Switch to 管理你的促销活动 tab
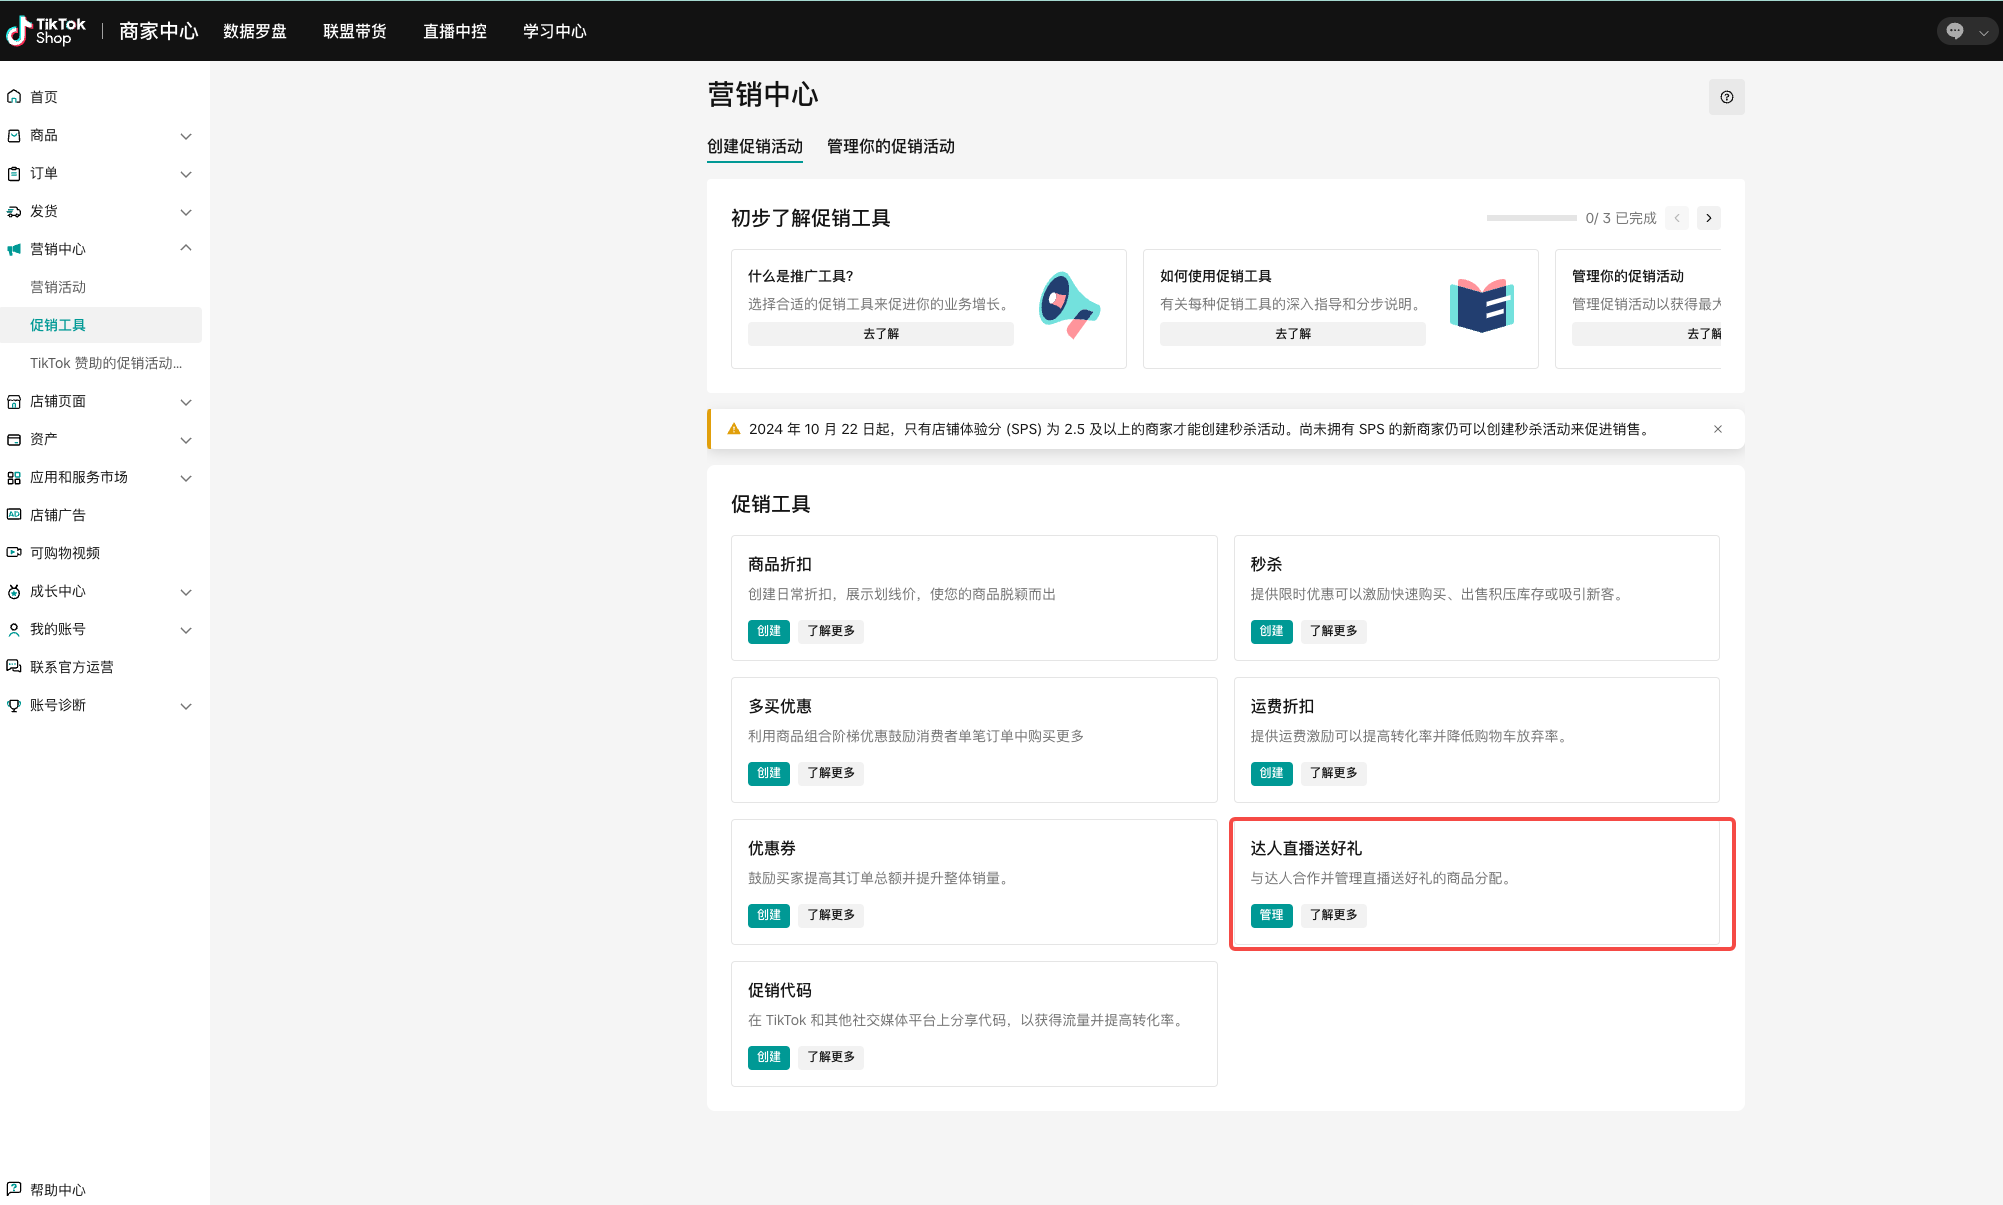This screenshot has height=1205, width=2003. point(890,147)
